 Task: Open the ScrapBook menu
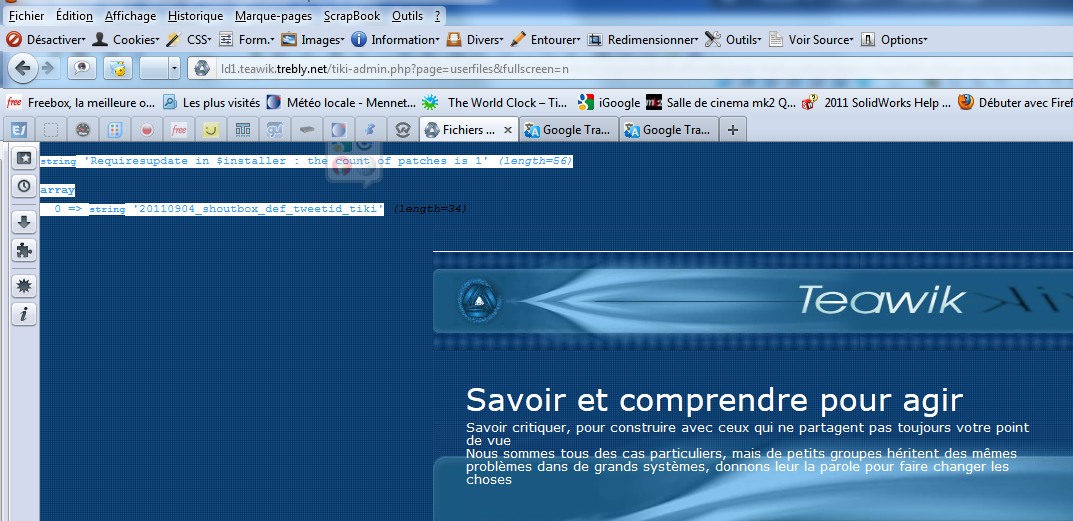pos(352,16)
